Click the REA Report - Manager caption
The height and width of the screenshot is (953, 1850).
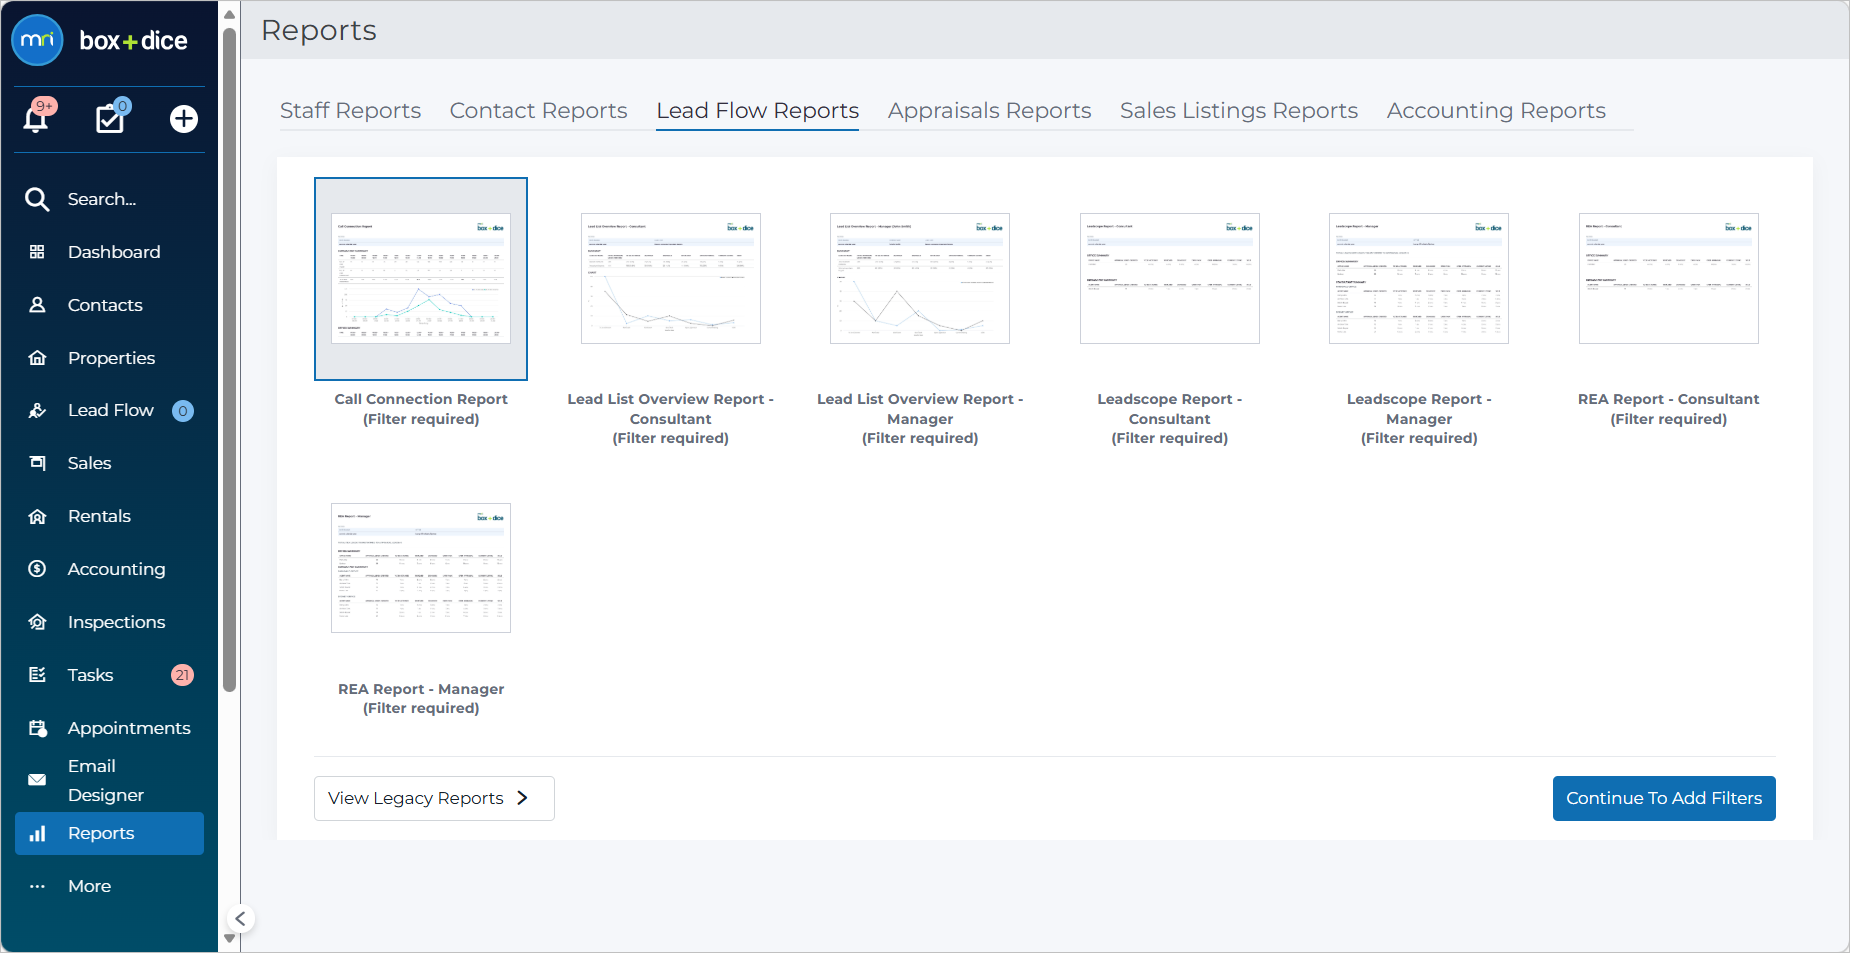click(421, 699)
